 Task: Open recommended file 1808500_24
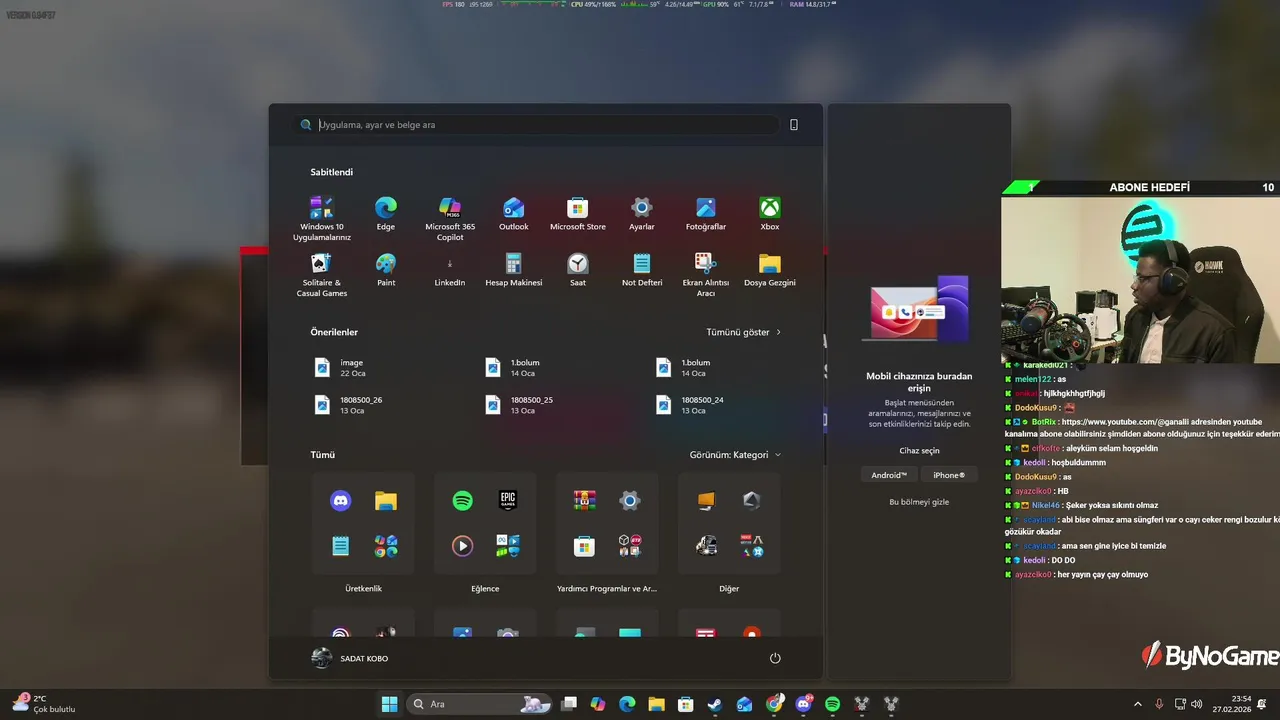coord(690,405)
